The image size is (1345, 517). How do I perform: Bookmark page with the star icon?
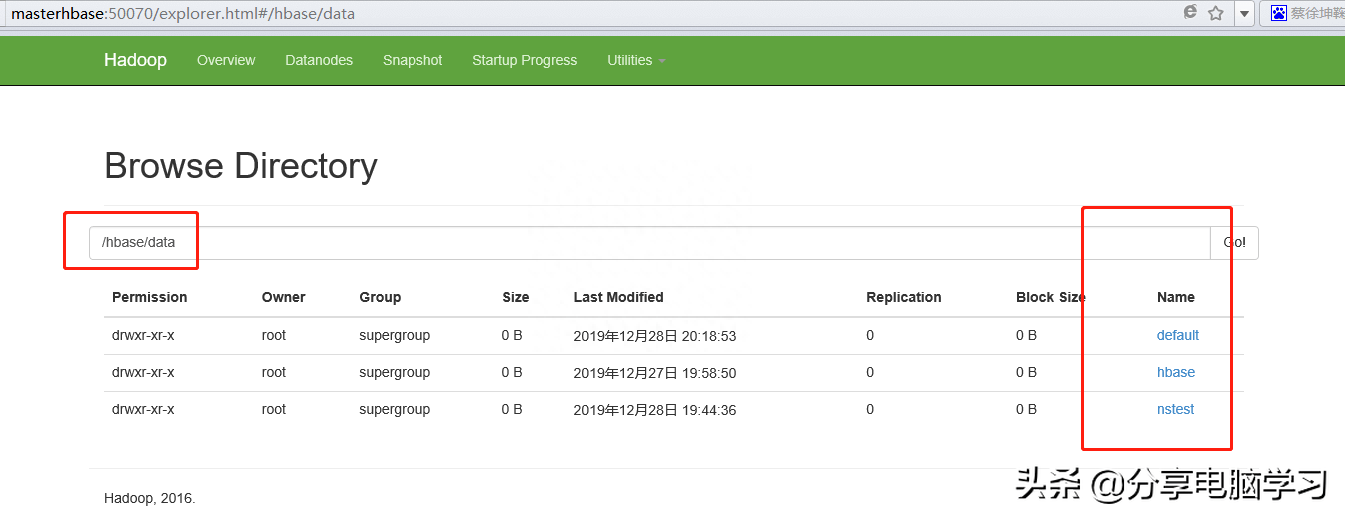(1215, 13)
